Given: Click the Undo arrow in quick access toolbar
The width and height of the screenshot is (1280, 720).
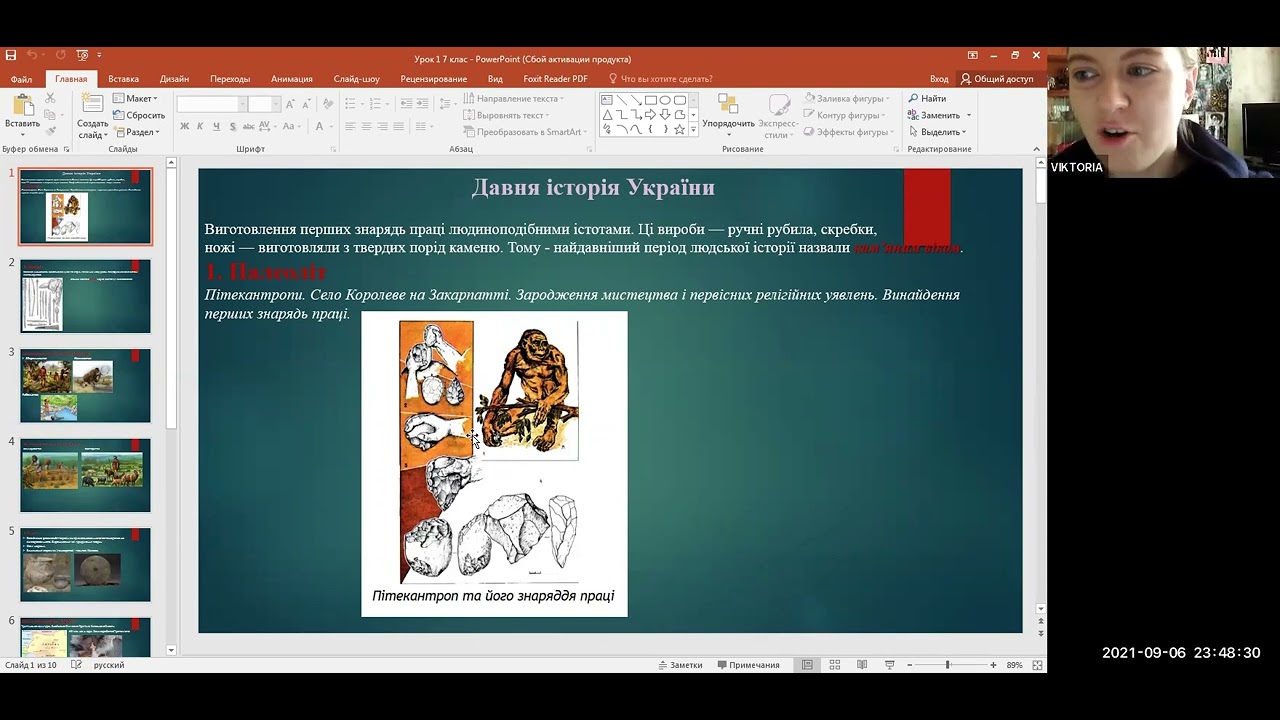Looking at the screenshot, I should [x=32, y=56].
